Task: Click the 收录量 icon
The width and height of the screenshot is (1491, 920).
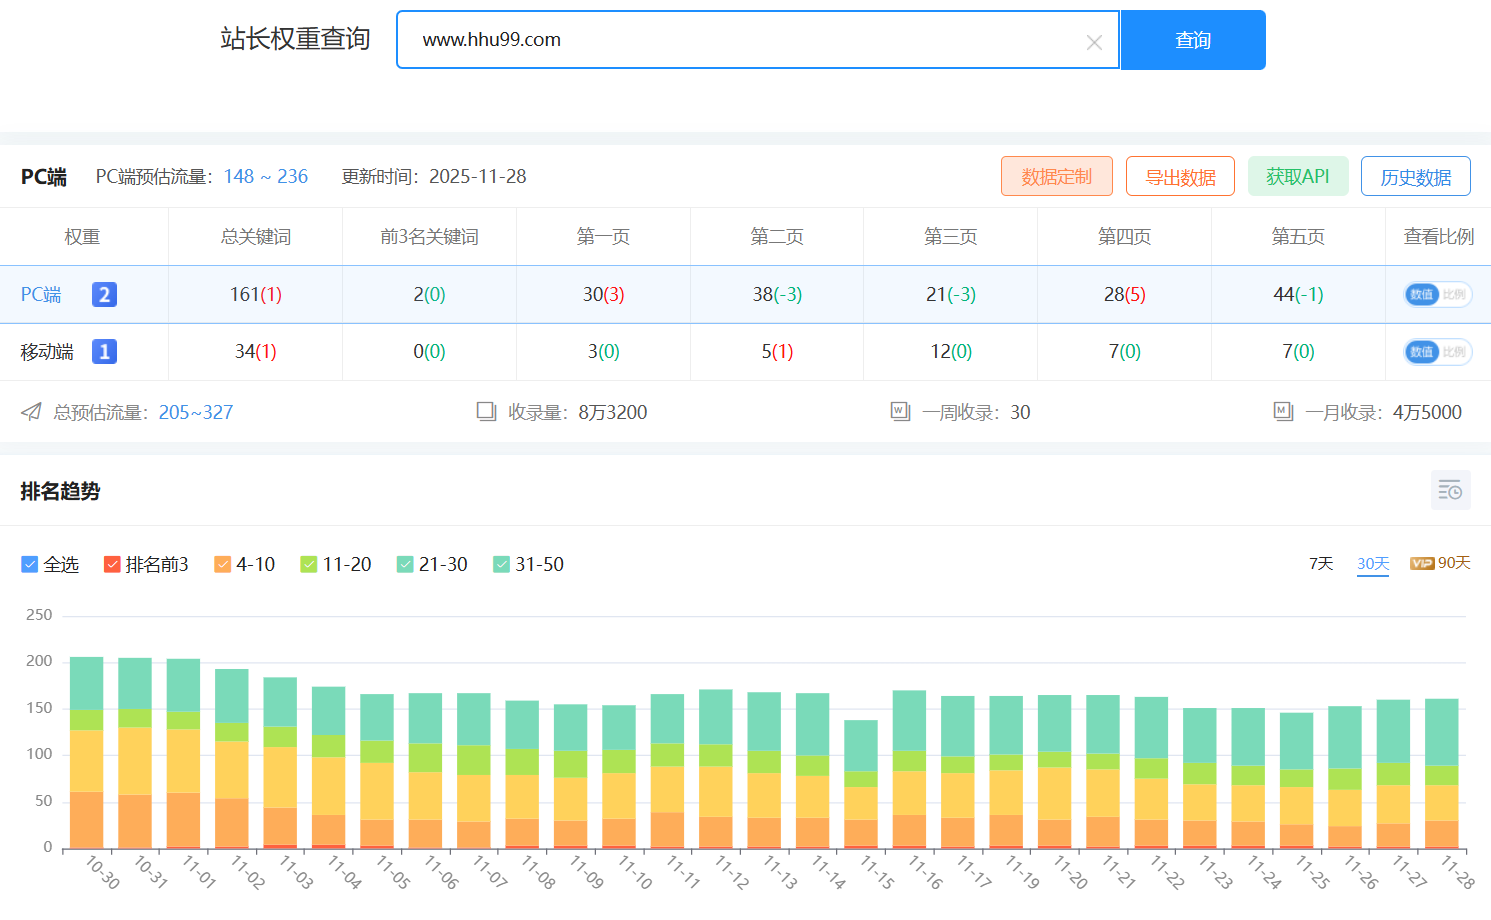Action: tap(487, 411)
